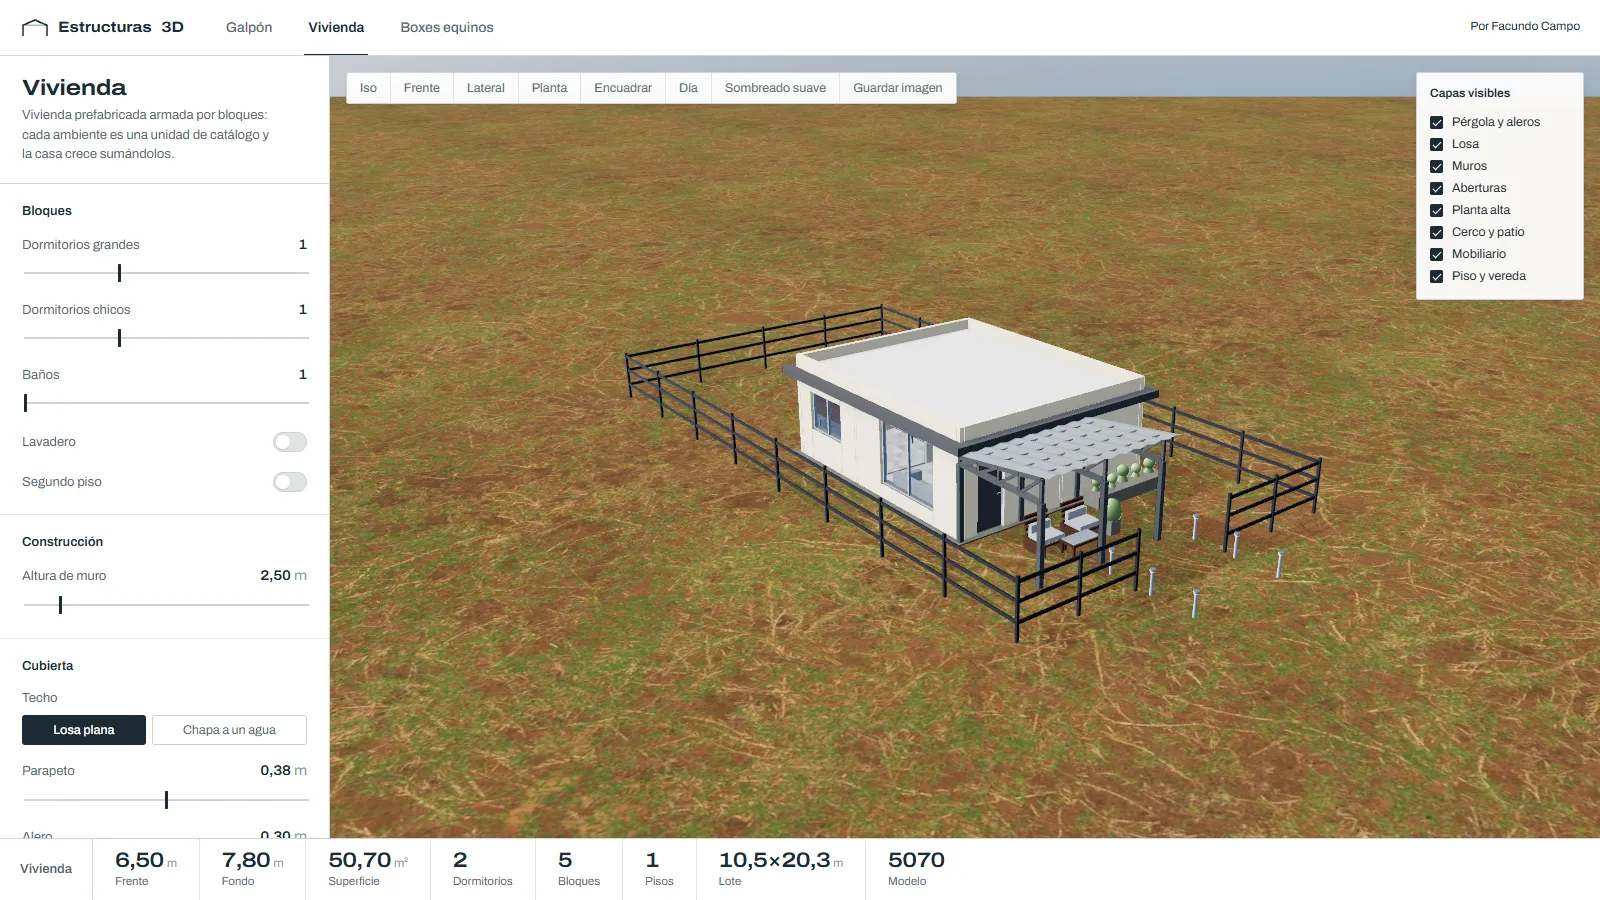
Task: Click the 2 Dormitorios count
Action: click(x=460, y=860)
